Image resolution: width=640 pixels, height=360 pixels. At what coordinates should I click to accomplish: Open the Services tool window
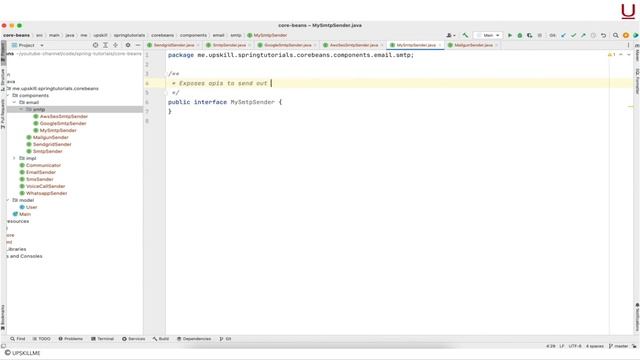[133, 339]
